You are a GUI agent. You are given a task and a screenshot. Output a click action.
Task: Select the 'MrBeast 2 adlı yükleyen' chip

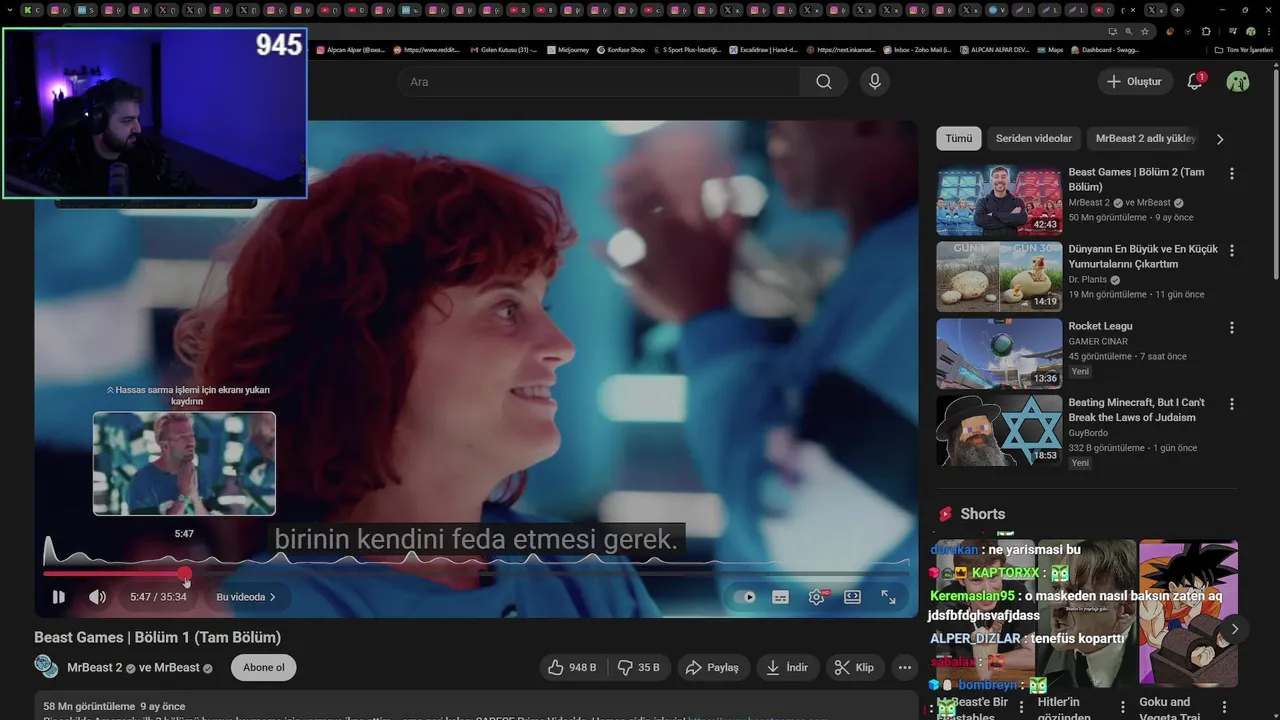pos(1145,139)
